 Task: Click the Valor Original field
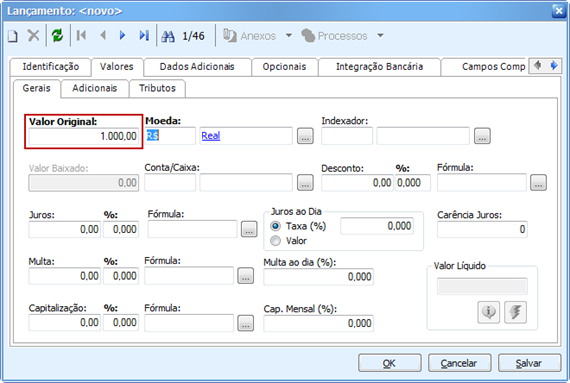click(84, 136)
